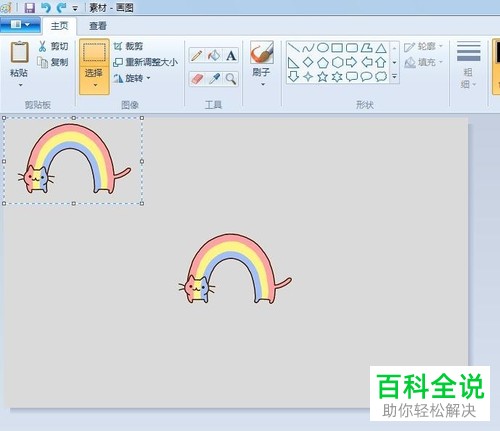Select the oval callout shape
Screen dimensions: 500x431
366,77
